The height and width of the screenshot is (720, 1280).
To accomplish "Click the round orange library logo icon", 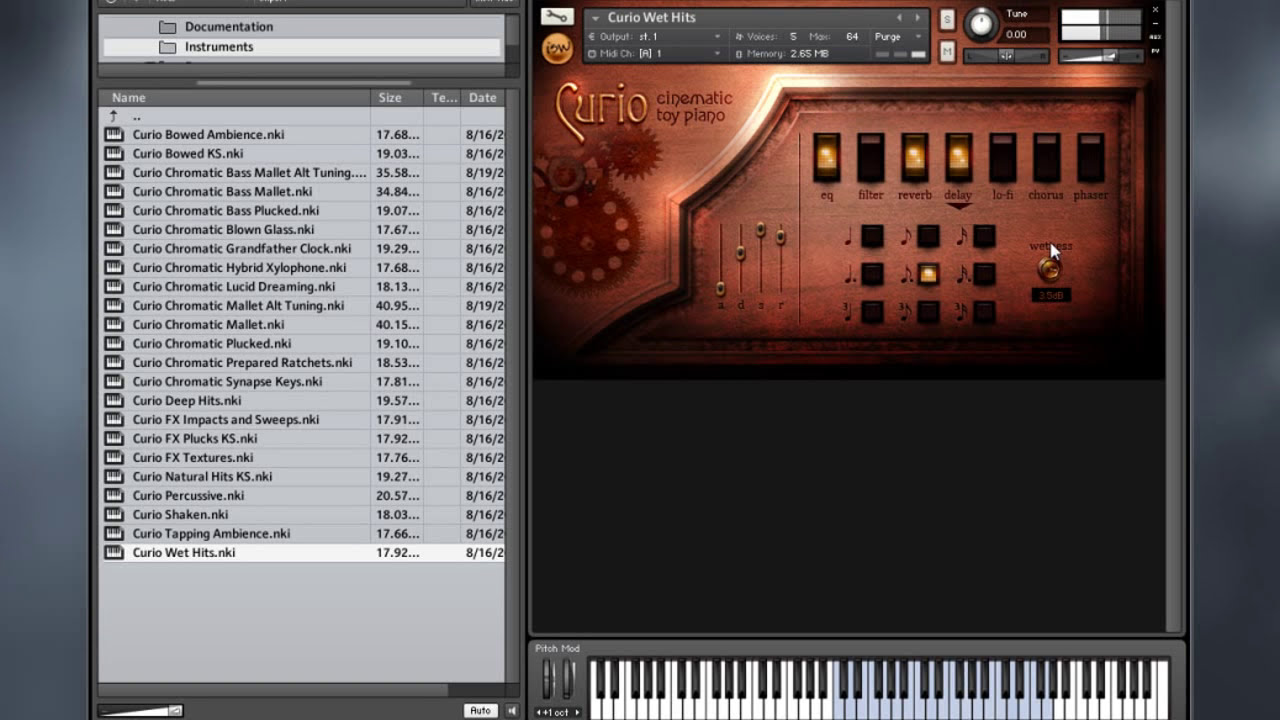I will click(x=557, y=48).
